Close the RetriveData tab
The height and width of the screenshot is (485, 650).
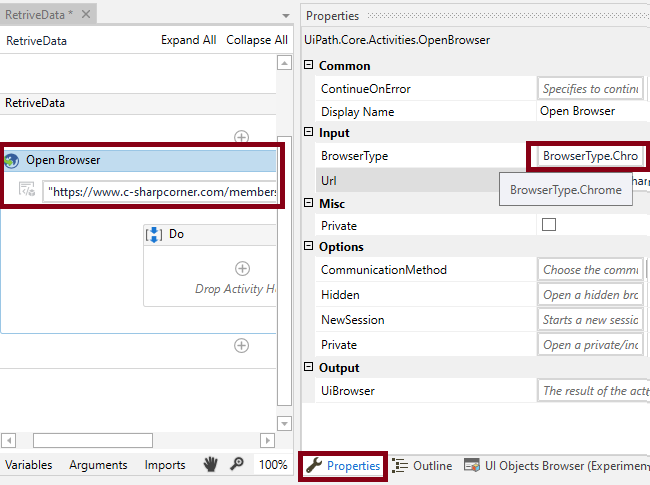[x=86, y=15]
